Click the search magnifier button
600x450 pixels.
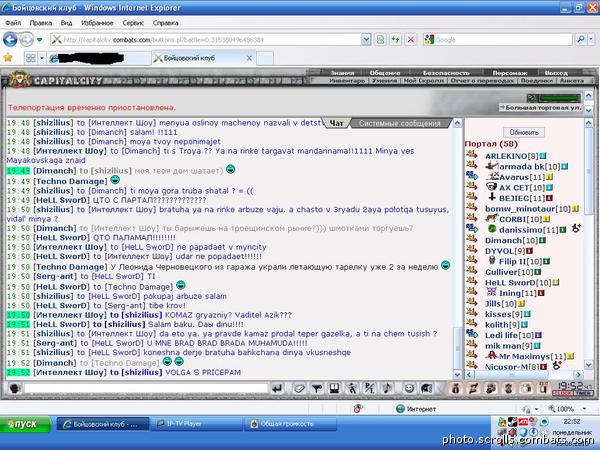pyautogui.click(x=581, y=39)
